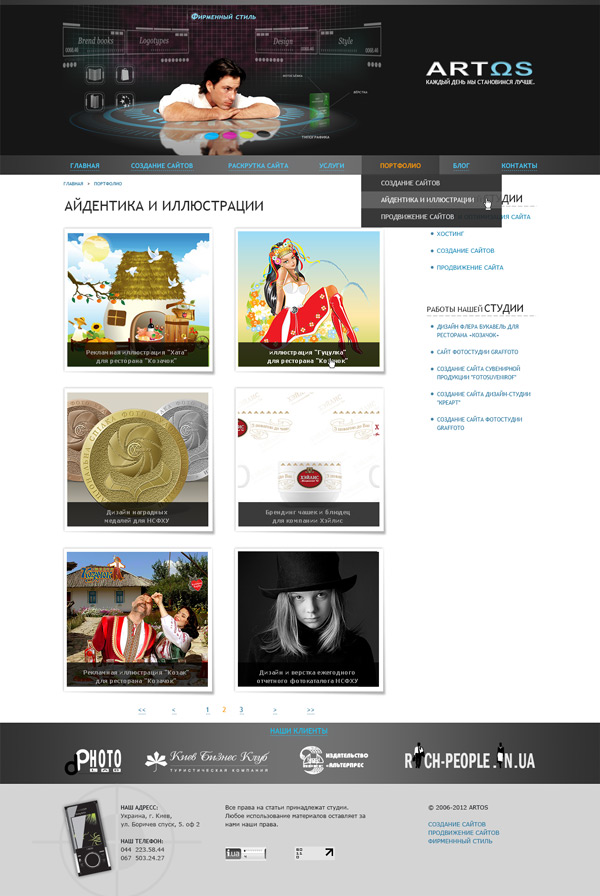Go to the Контакты menu item
Viewport: 600px width, 896px height.
tap(519, 165)
